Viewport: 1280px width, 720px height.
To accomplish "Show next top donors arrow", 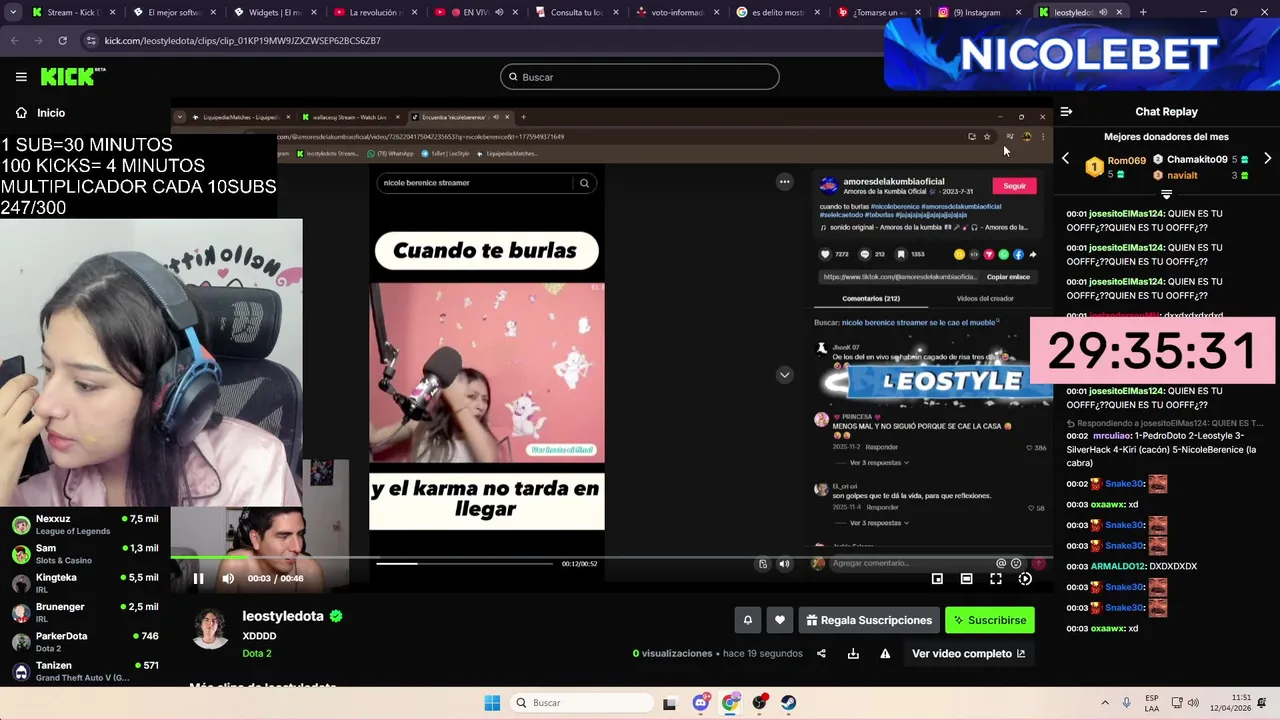I will [1268, 159].
